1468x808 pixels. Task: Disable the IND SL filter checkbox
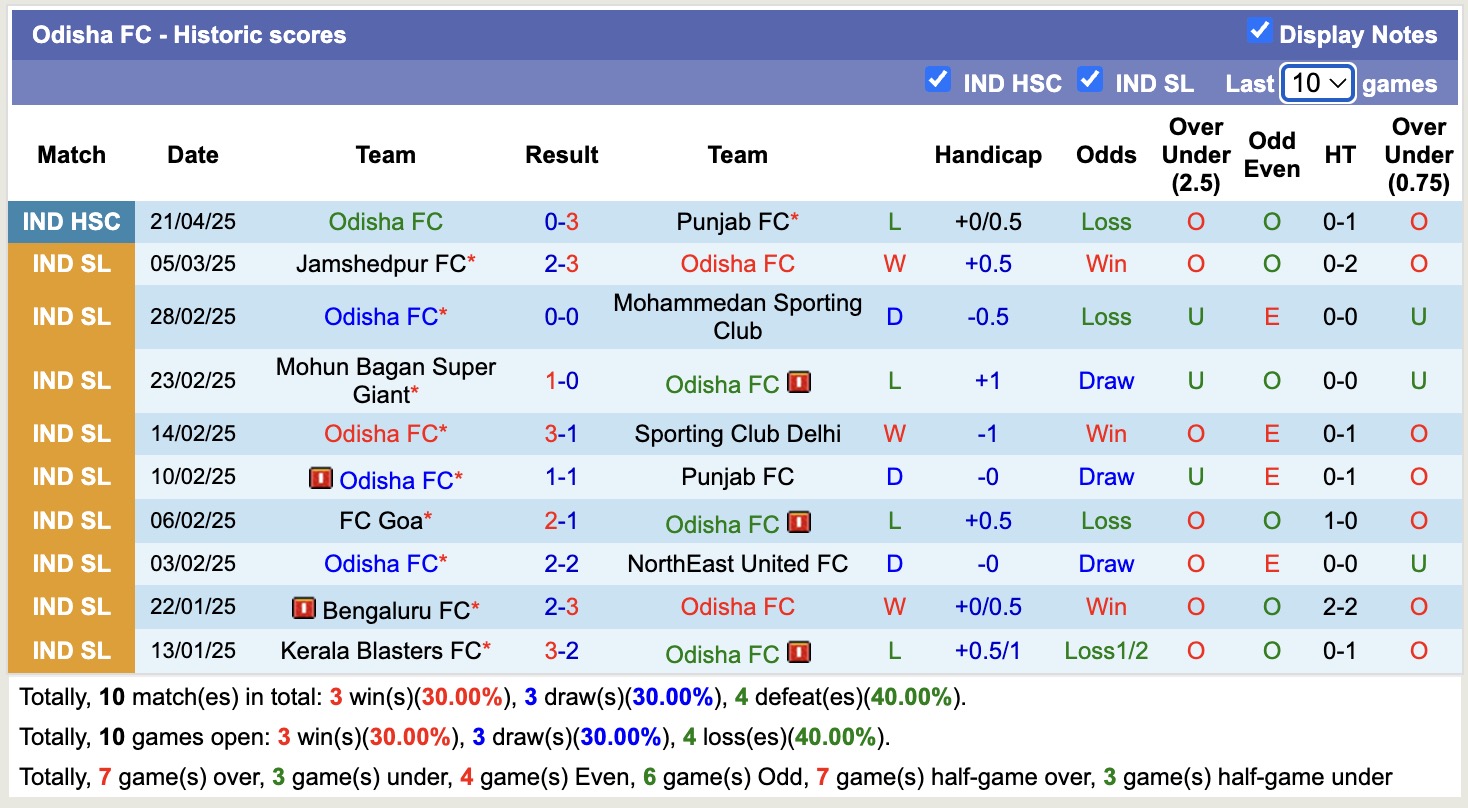(x=1090, y=81)
